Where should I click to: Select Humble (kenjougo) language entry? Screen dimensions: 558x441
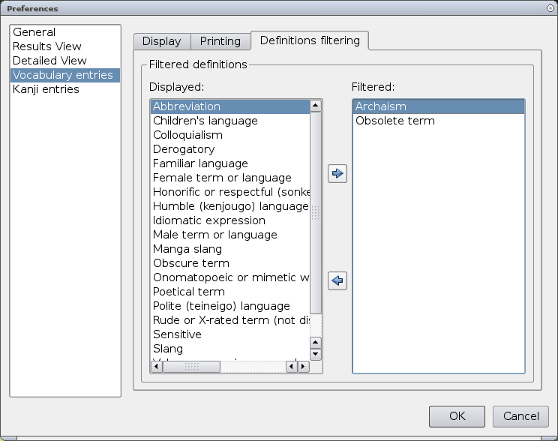(230, 206)
